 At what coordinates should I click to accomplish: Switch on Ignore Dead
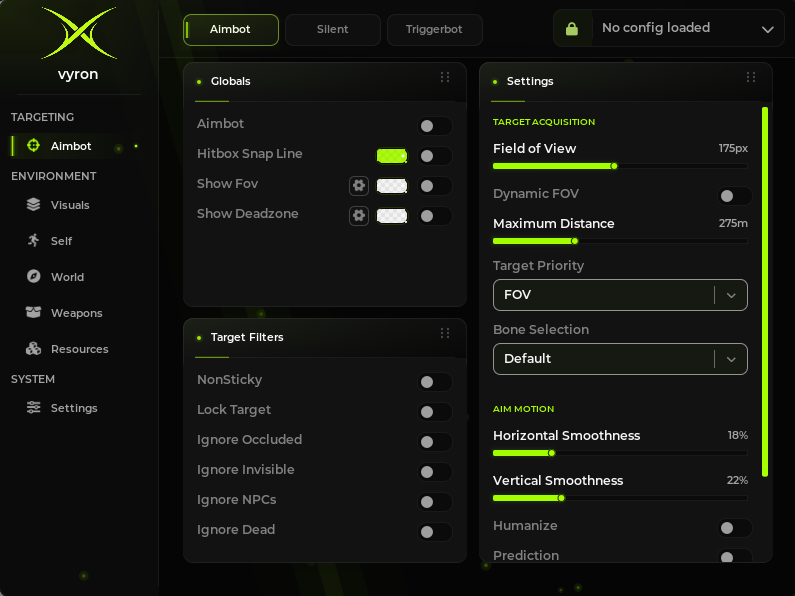coord(435,532)
